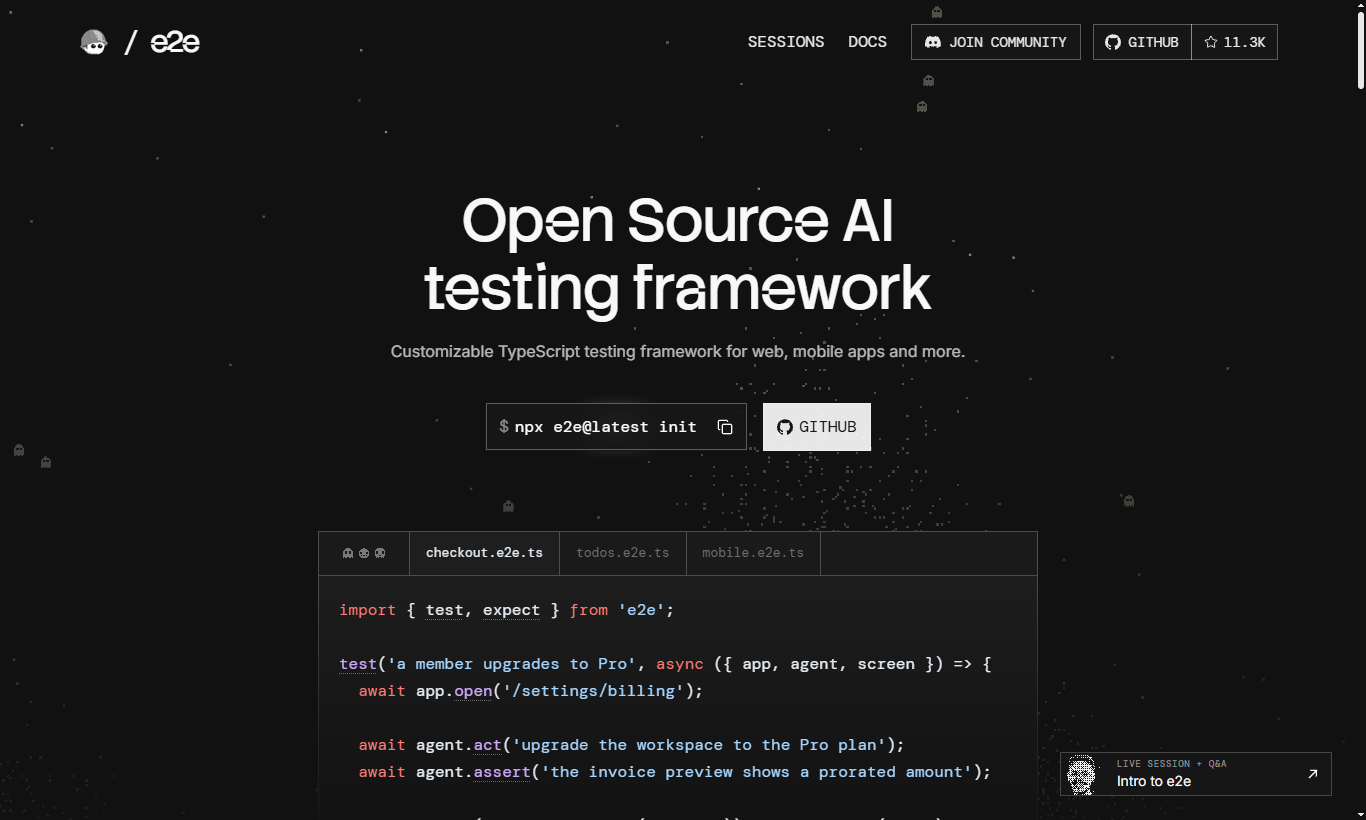Click the ghost icons in editor header
This screenshot has height=820, width=1366.
pyautogui.click(x=364, y=553)
